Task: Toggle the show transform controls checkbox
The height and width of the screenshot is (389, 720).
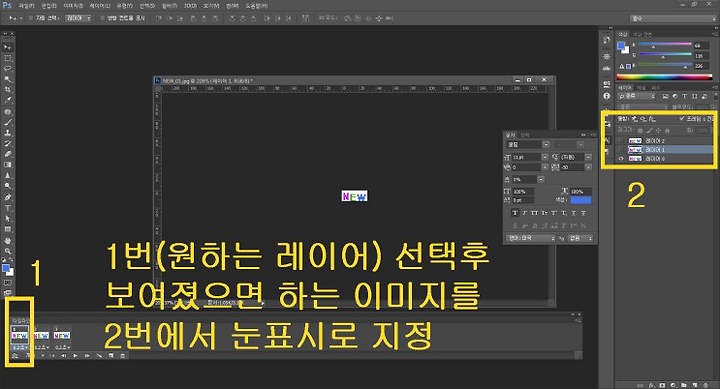Action: 102,18
